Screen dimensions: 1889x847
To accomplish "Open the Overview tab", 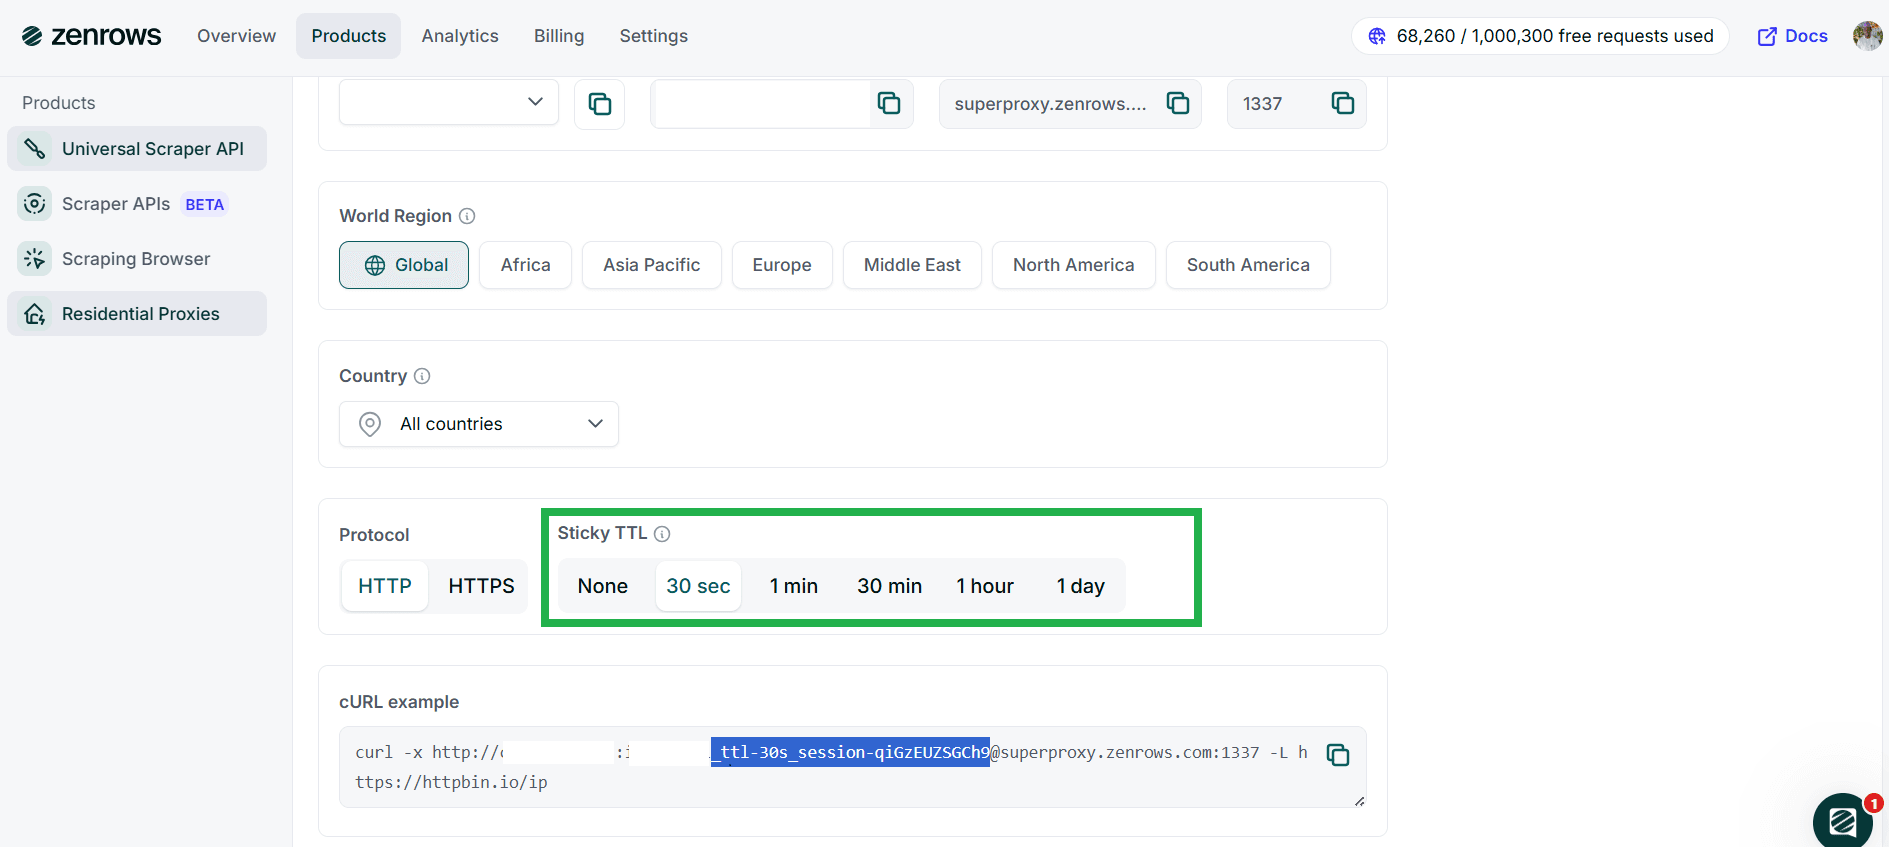I will click(x=236, y=36).
